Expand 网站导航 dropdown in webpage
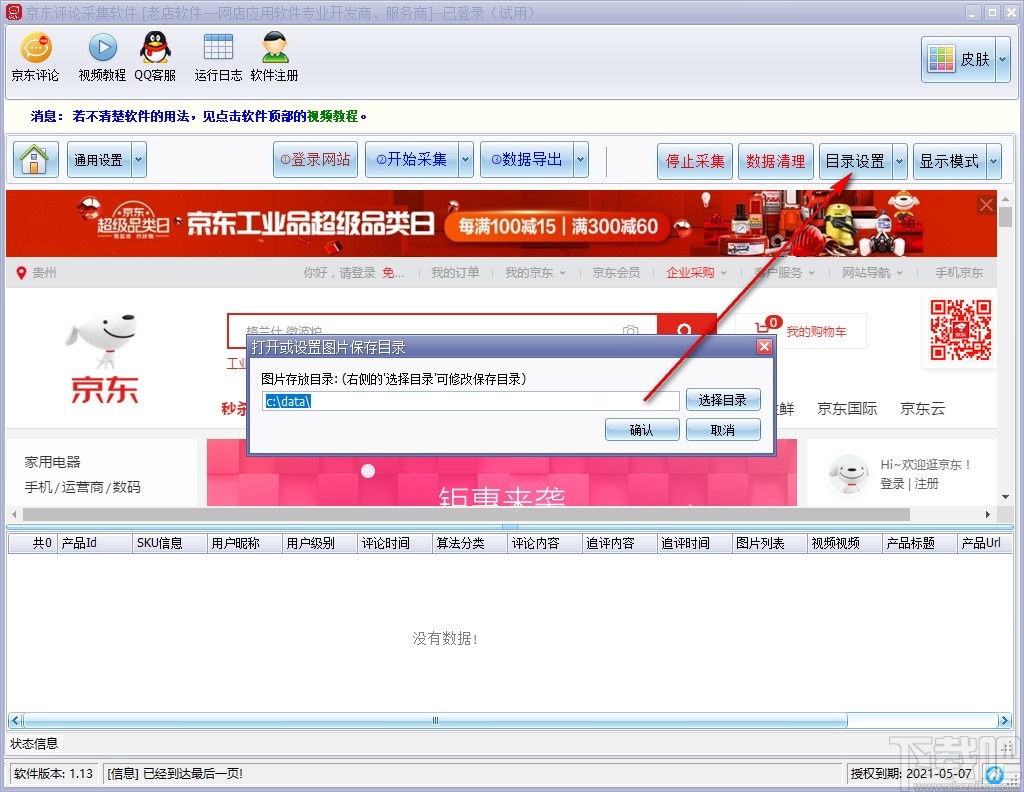Viewport: 1024px width, 792px height. click(899, 273)
